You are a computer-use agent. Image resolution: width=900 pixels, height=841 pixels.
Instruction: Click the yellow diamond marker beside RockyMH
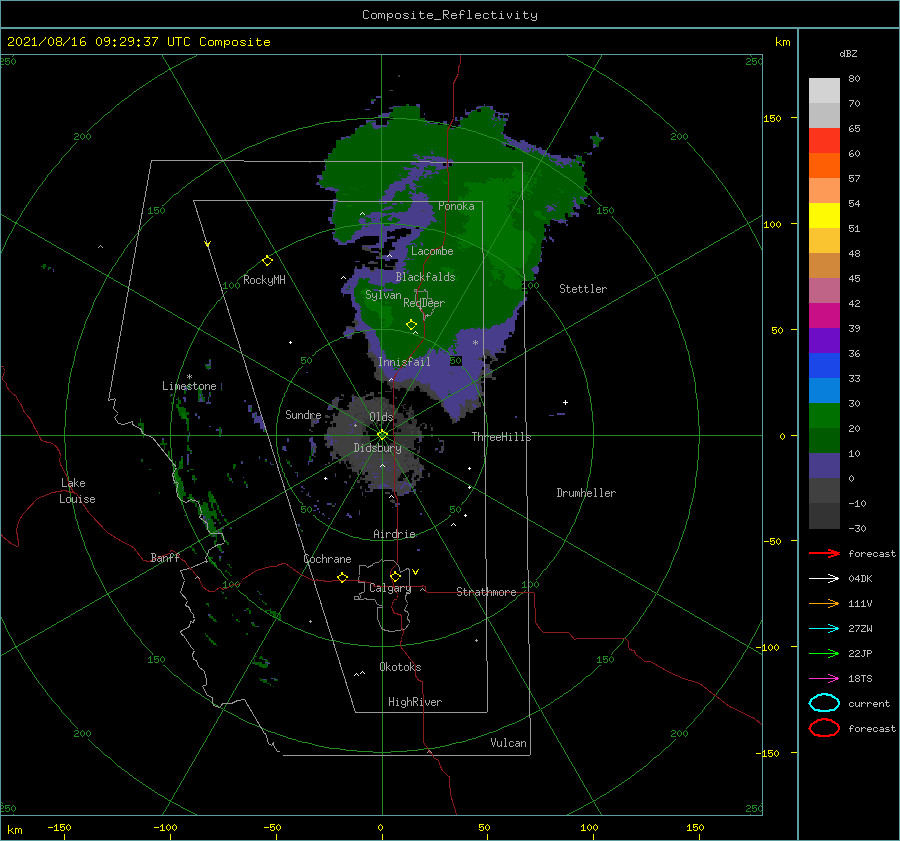click(267, 261)
